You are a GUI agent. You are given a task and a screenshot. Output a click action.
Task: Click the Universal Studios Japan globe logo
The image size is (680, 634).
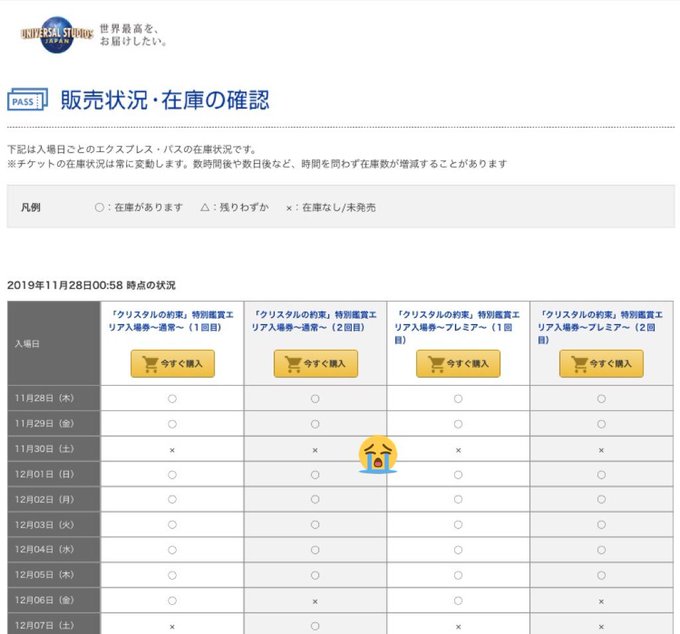click(57, 35)
